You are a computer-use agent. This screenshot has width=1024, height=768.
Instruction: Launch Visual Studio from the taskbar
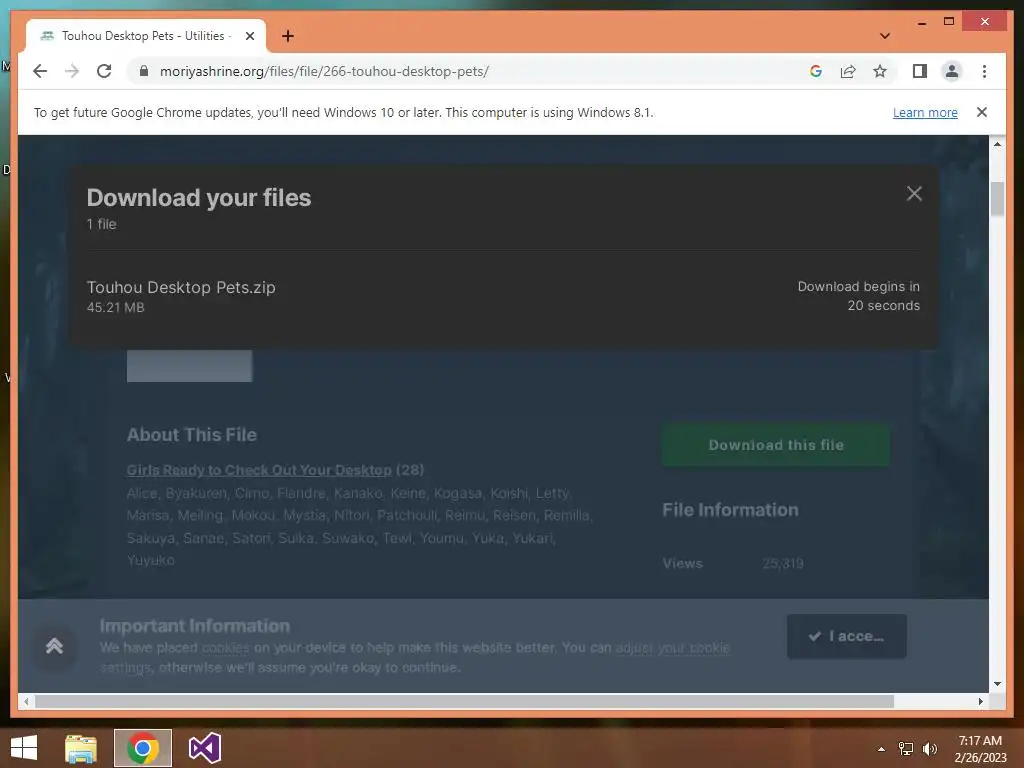tap(204, 748)
